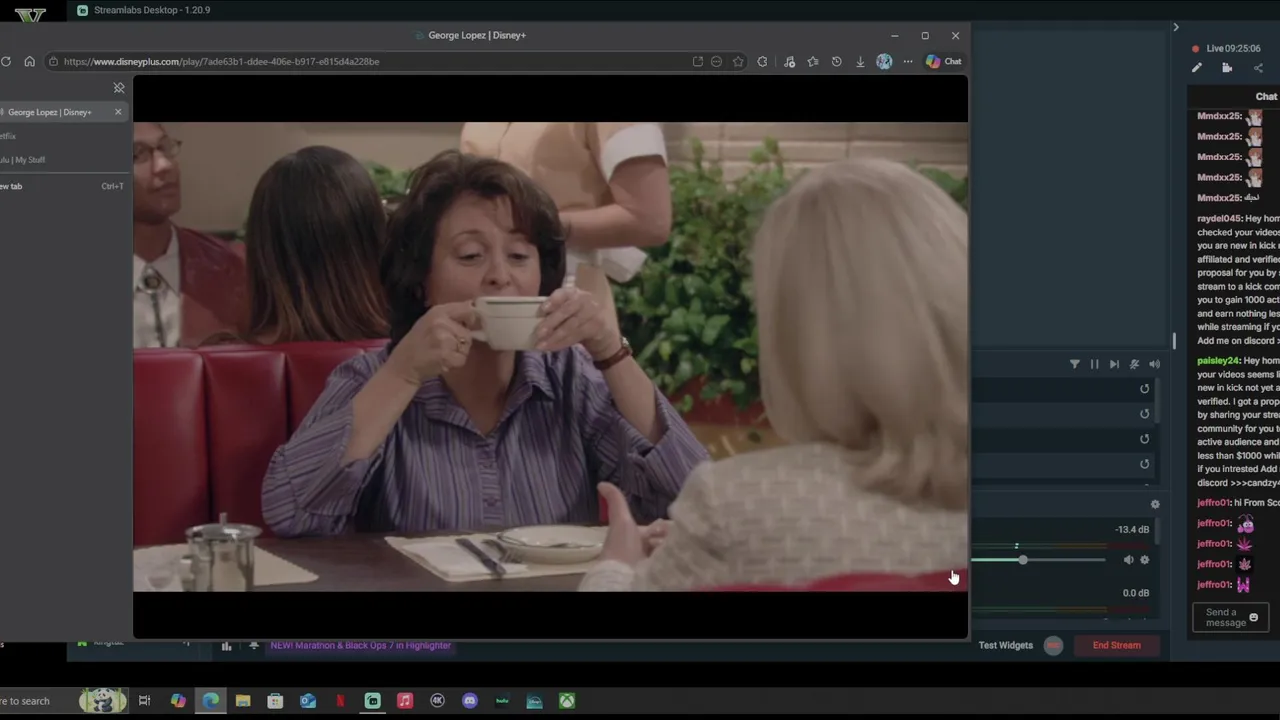Image resolution: width=1280 pixels, height=720 pixels.
Task: Add this page to favorites star
Action: (x=738, y=61)
